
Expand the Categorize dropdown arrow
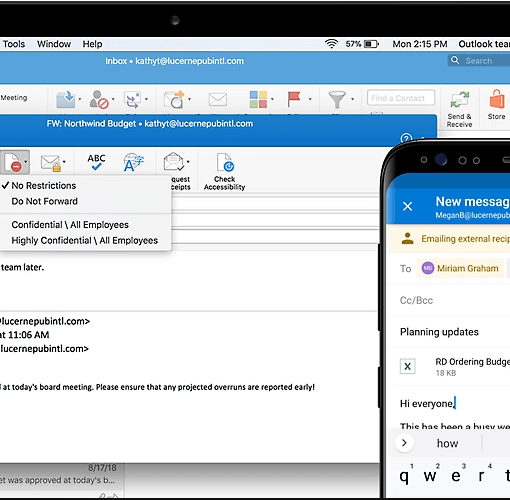tap(272, 99)
